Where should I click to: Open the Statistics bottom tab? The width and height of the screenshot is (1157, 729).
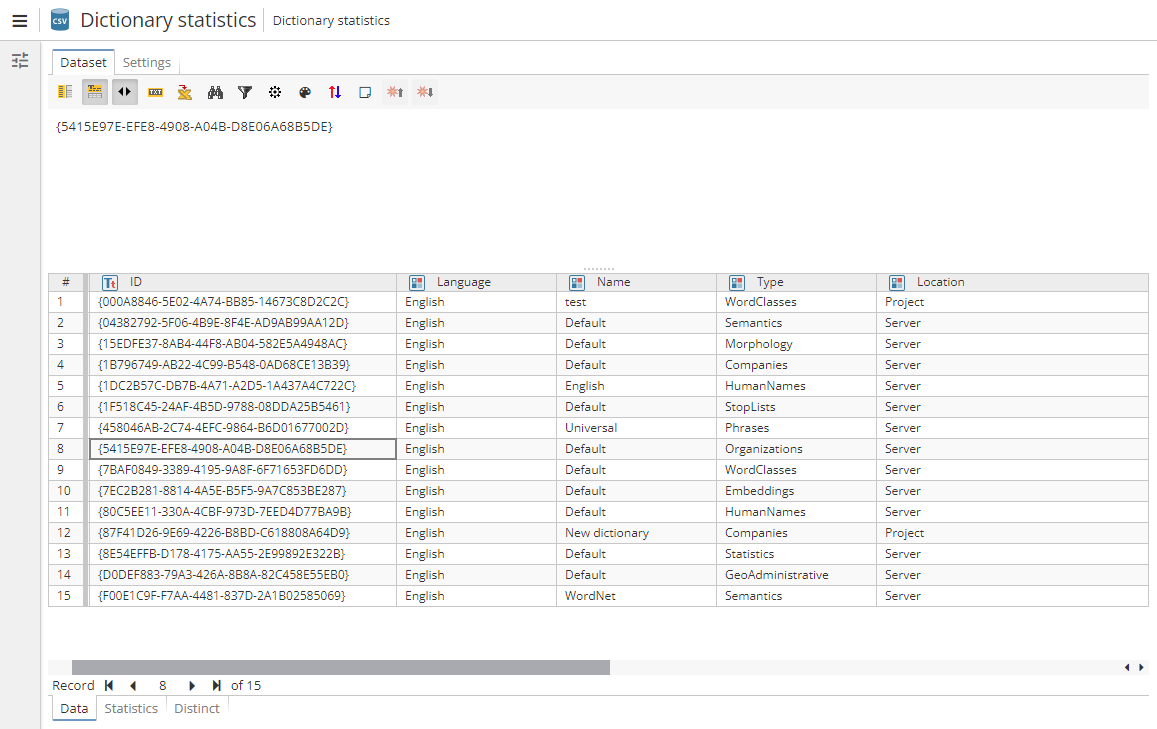point(131,708)
